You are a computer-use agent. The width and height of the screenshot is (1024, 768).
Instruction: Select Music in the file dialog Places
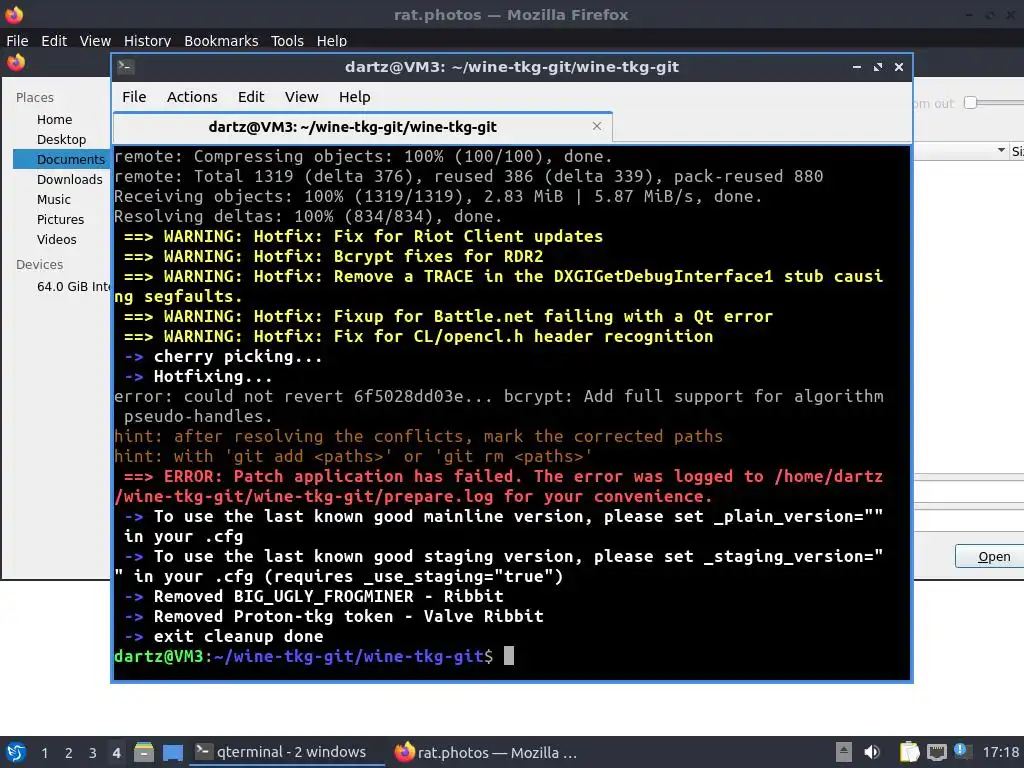(x=54, y=199)
